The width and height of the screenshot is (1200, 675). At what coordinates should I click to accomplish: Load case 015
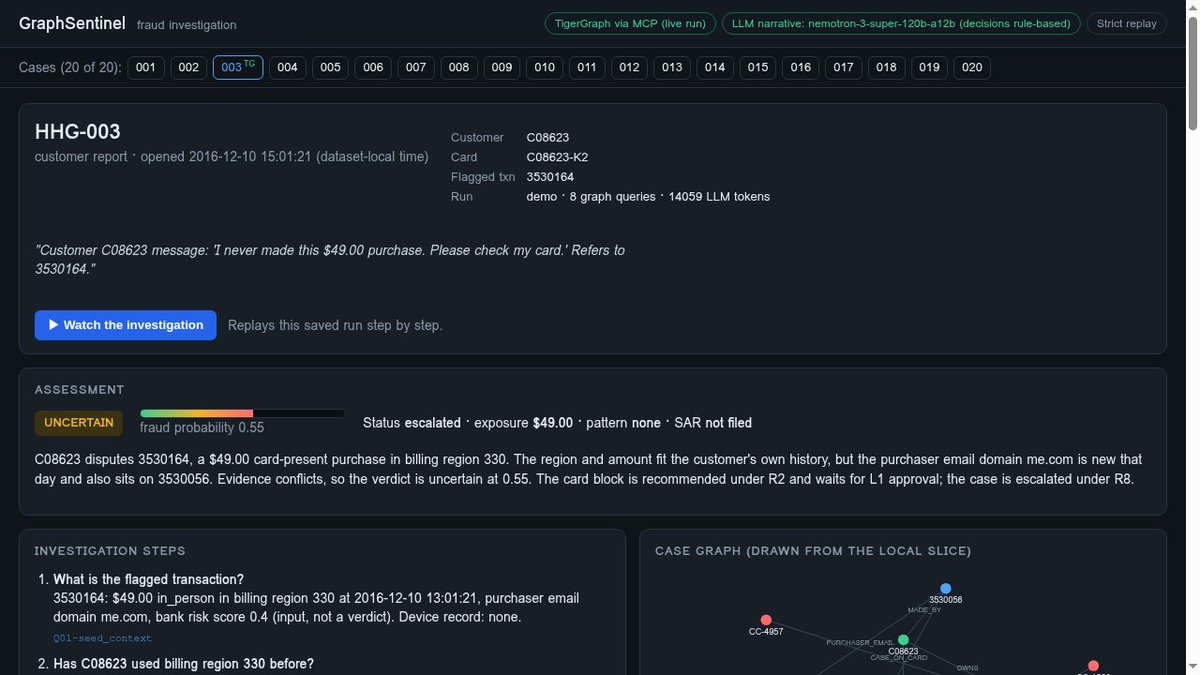pyautogui.click(x=758, y=67)
